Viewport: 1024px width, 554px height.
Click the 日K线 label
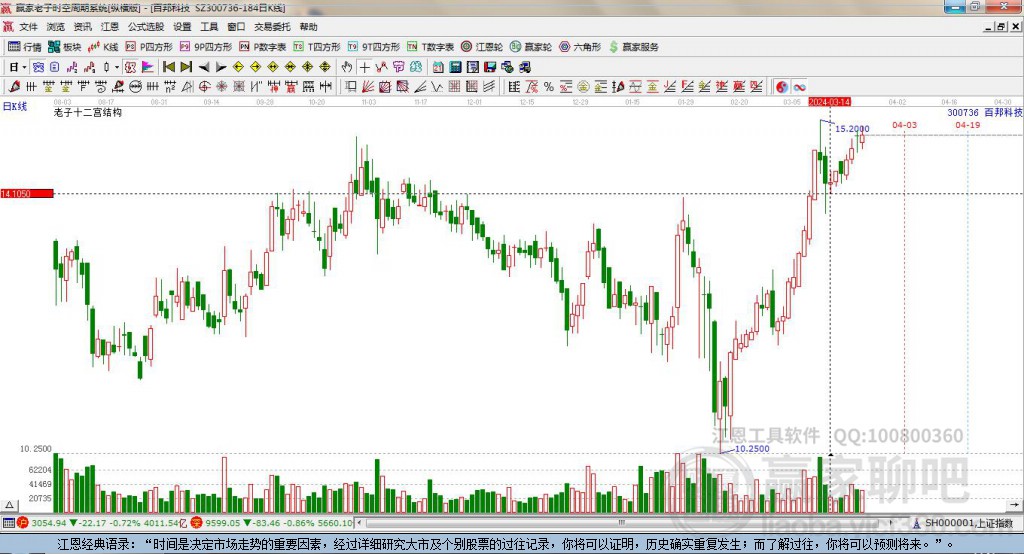15,106
